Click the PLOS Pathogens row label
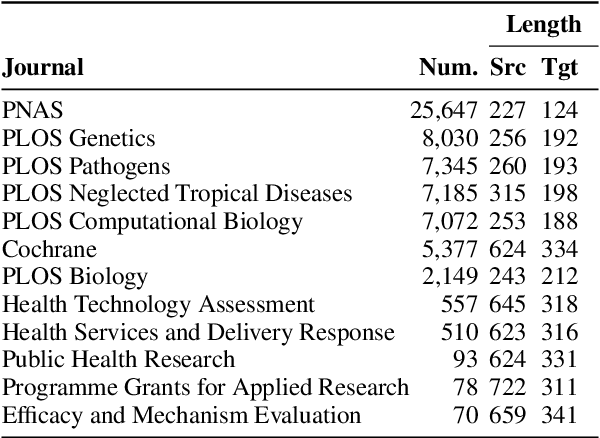This screenshot has width=600, height=438. tap(86, 166)
